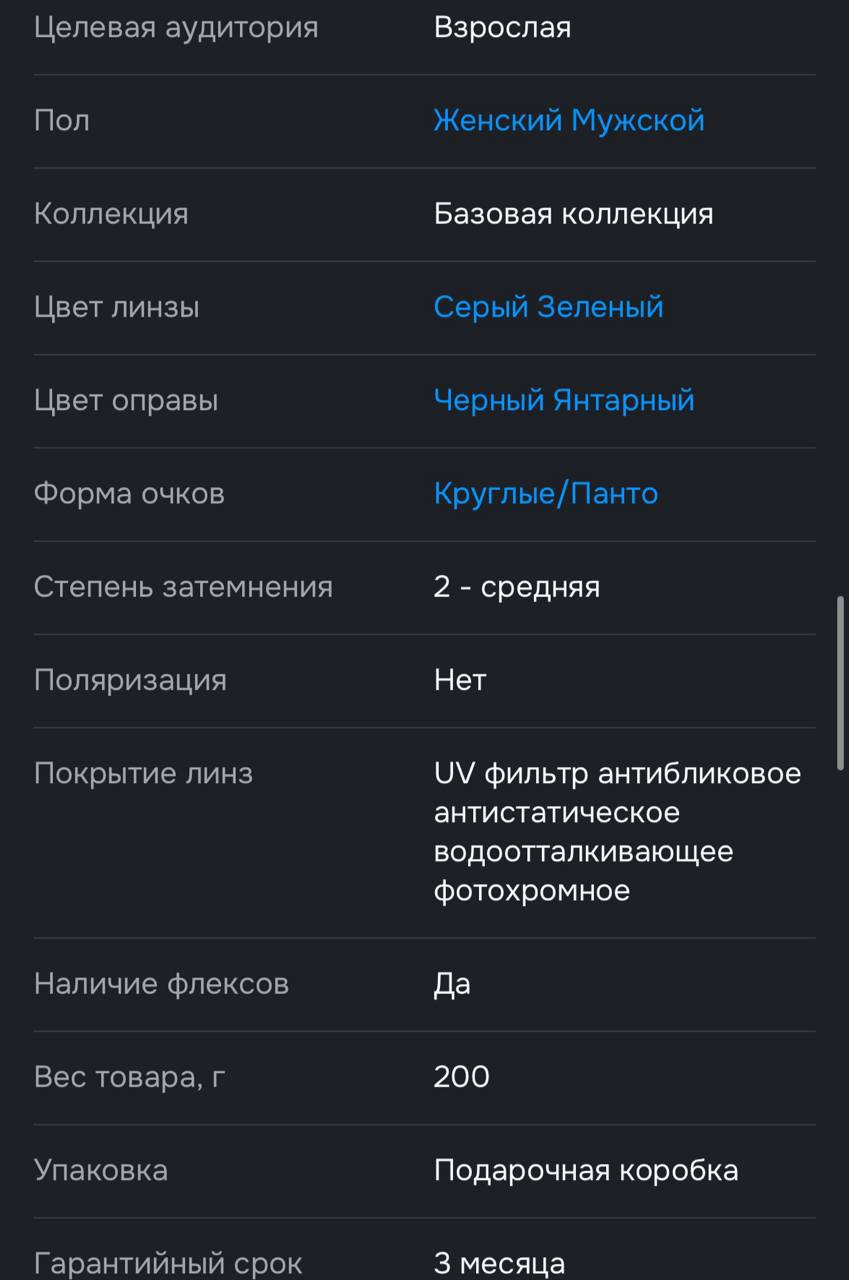The image size is (849, 1280).
Task: Tap the Наличие флексов label
Action: click(161, 984)
